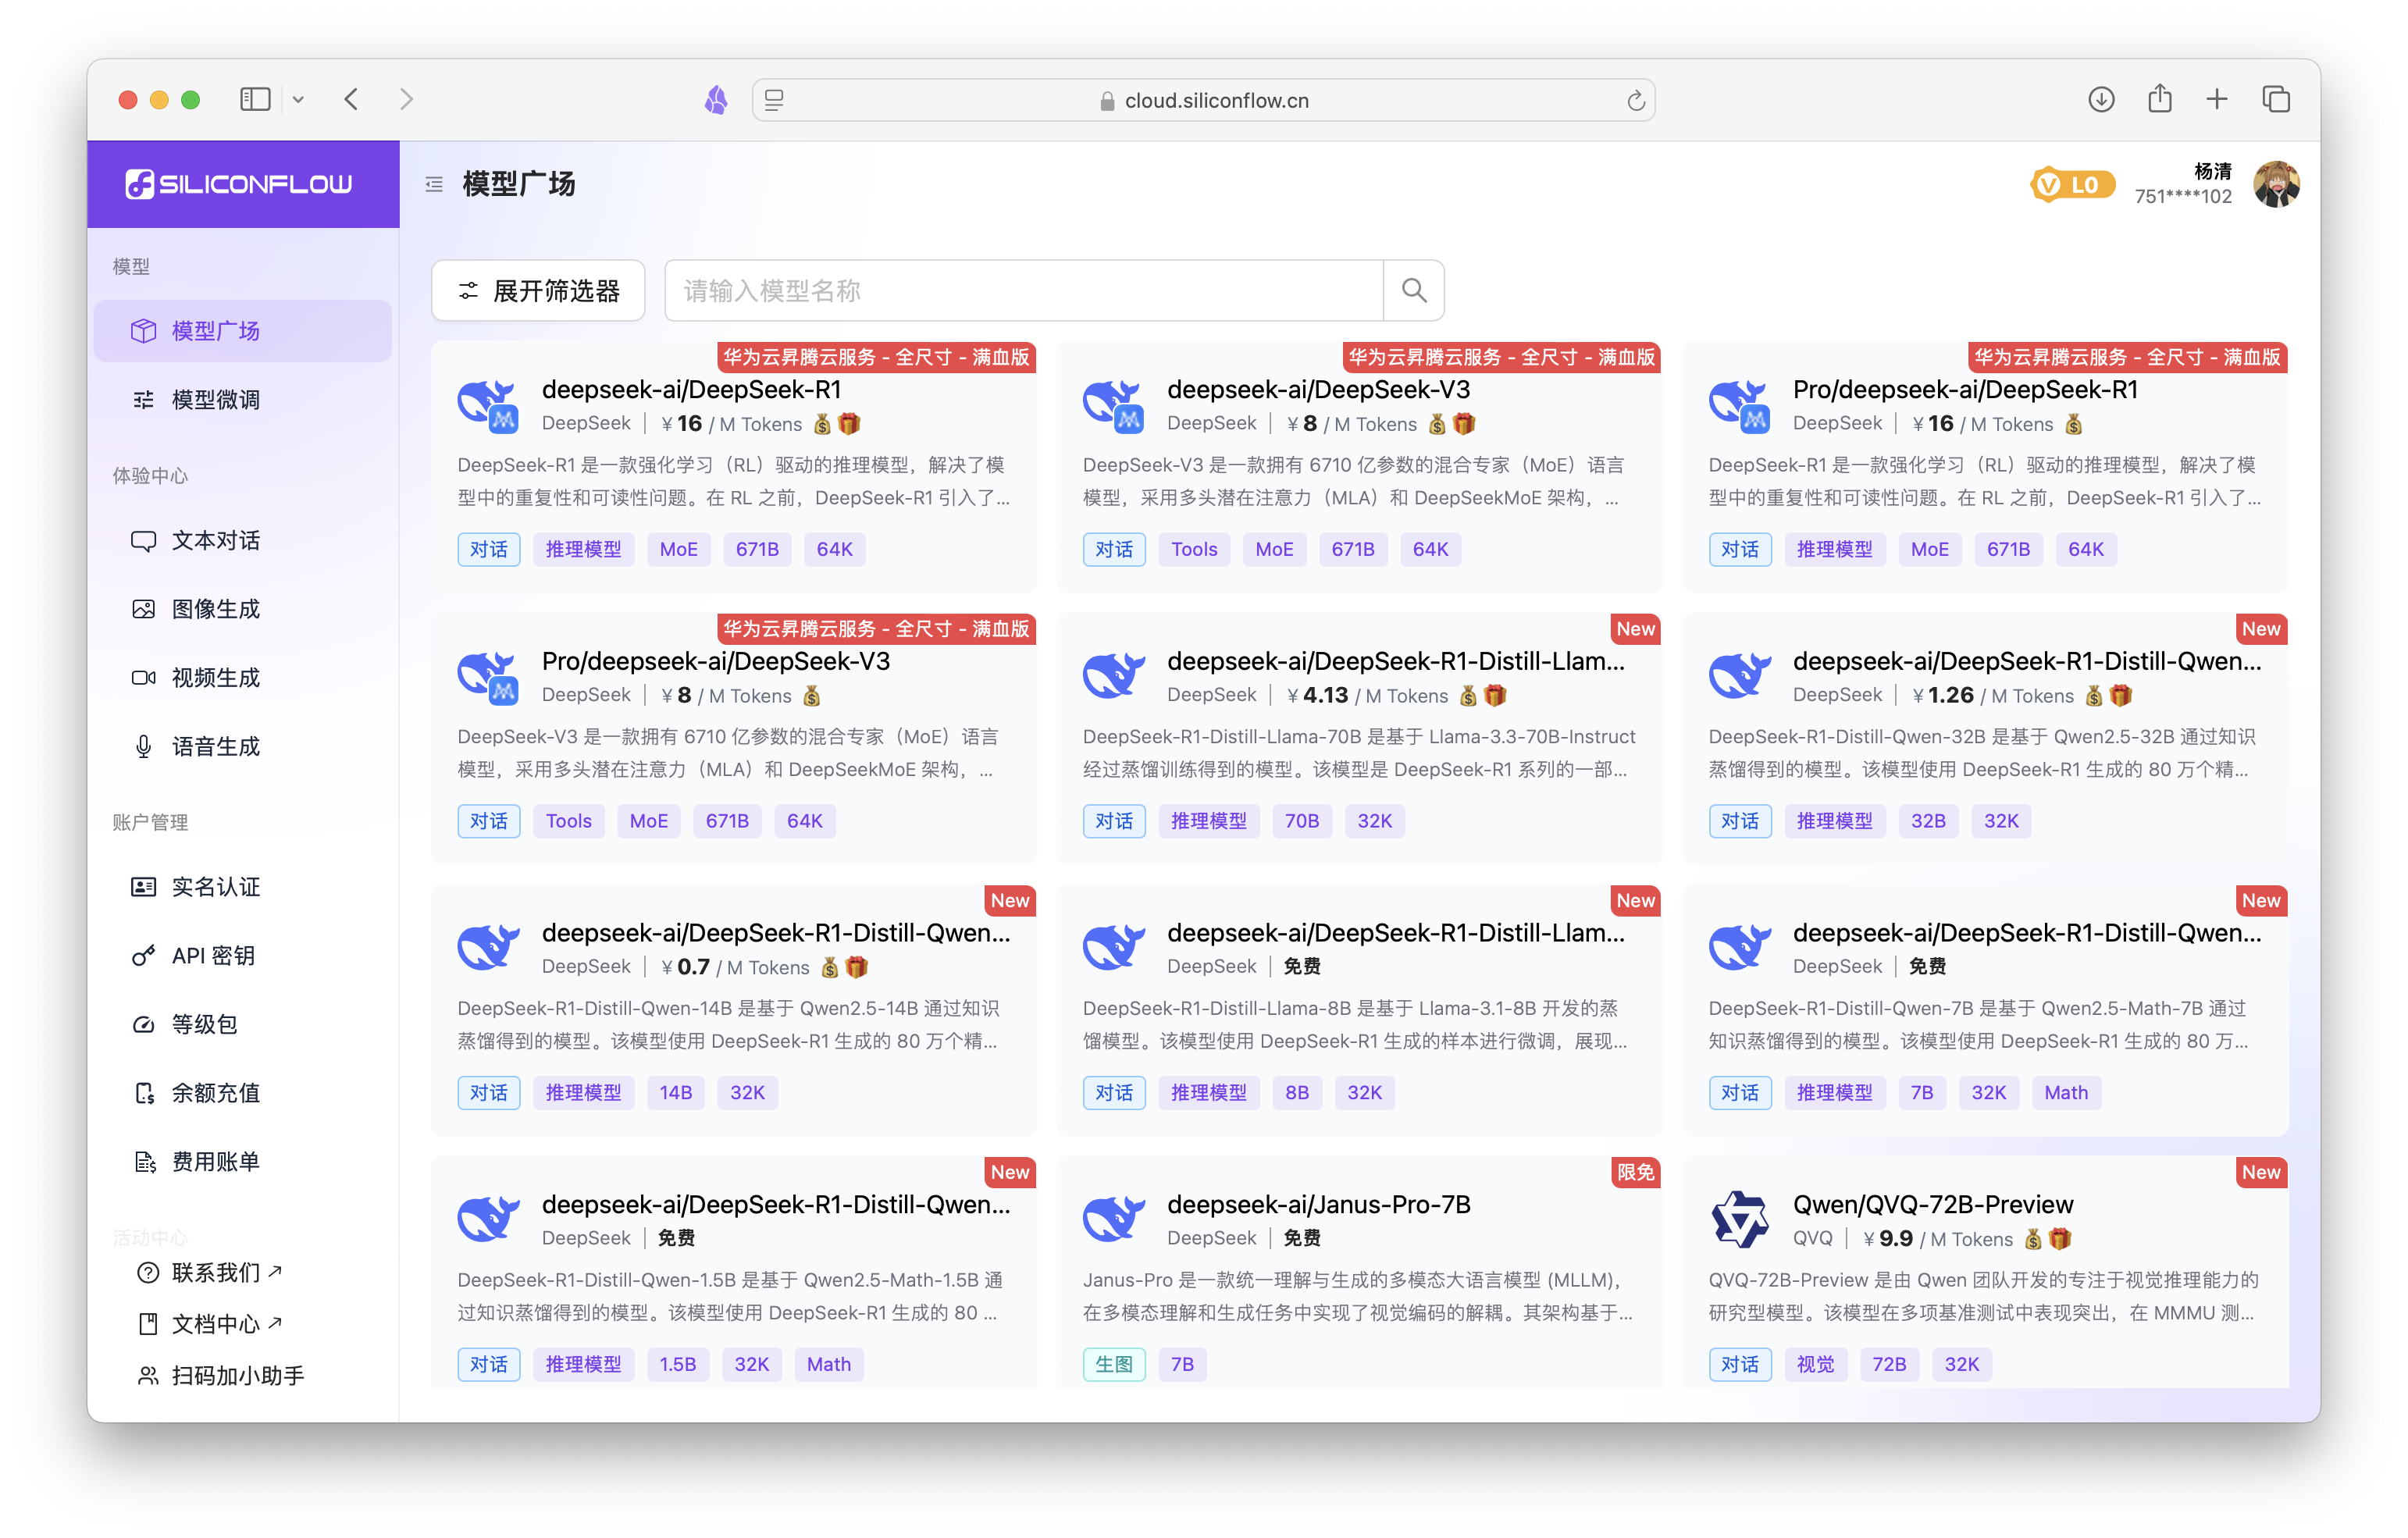Click the SiliconFlow logo
Viewport: 2408px width, 1538px height.
238,184
